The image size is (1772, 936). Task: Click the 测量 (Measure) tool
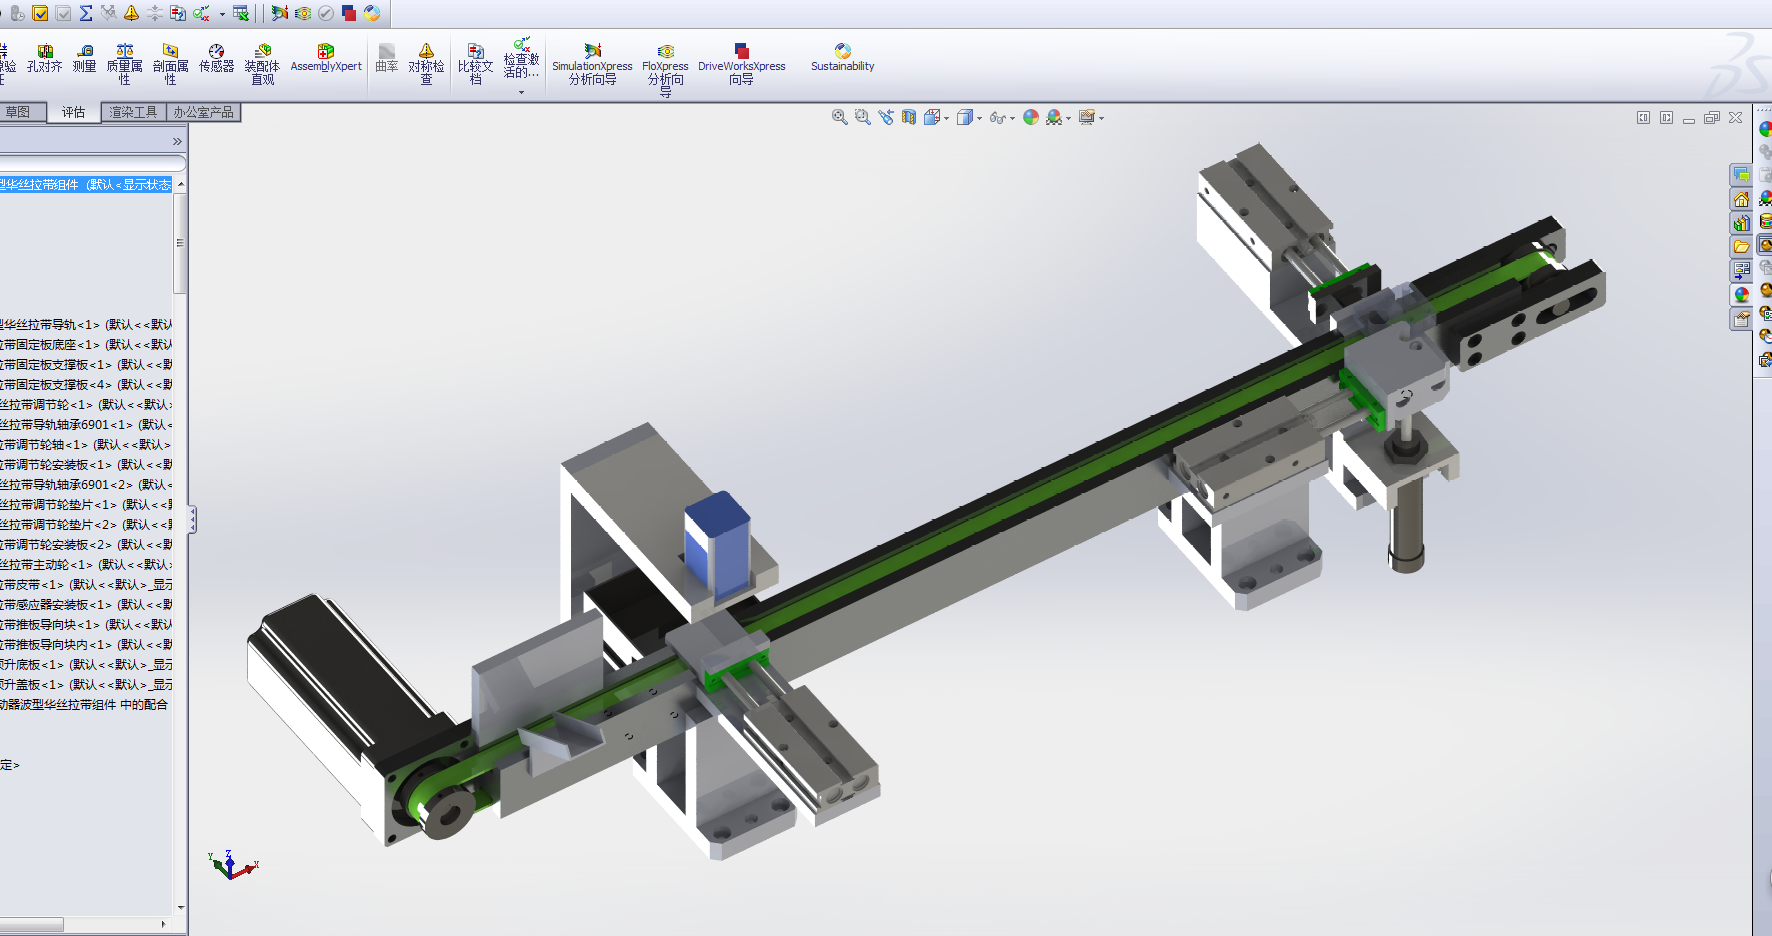point(85,58)
